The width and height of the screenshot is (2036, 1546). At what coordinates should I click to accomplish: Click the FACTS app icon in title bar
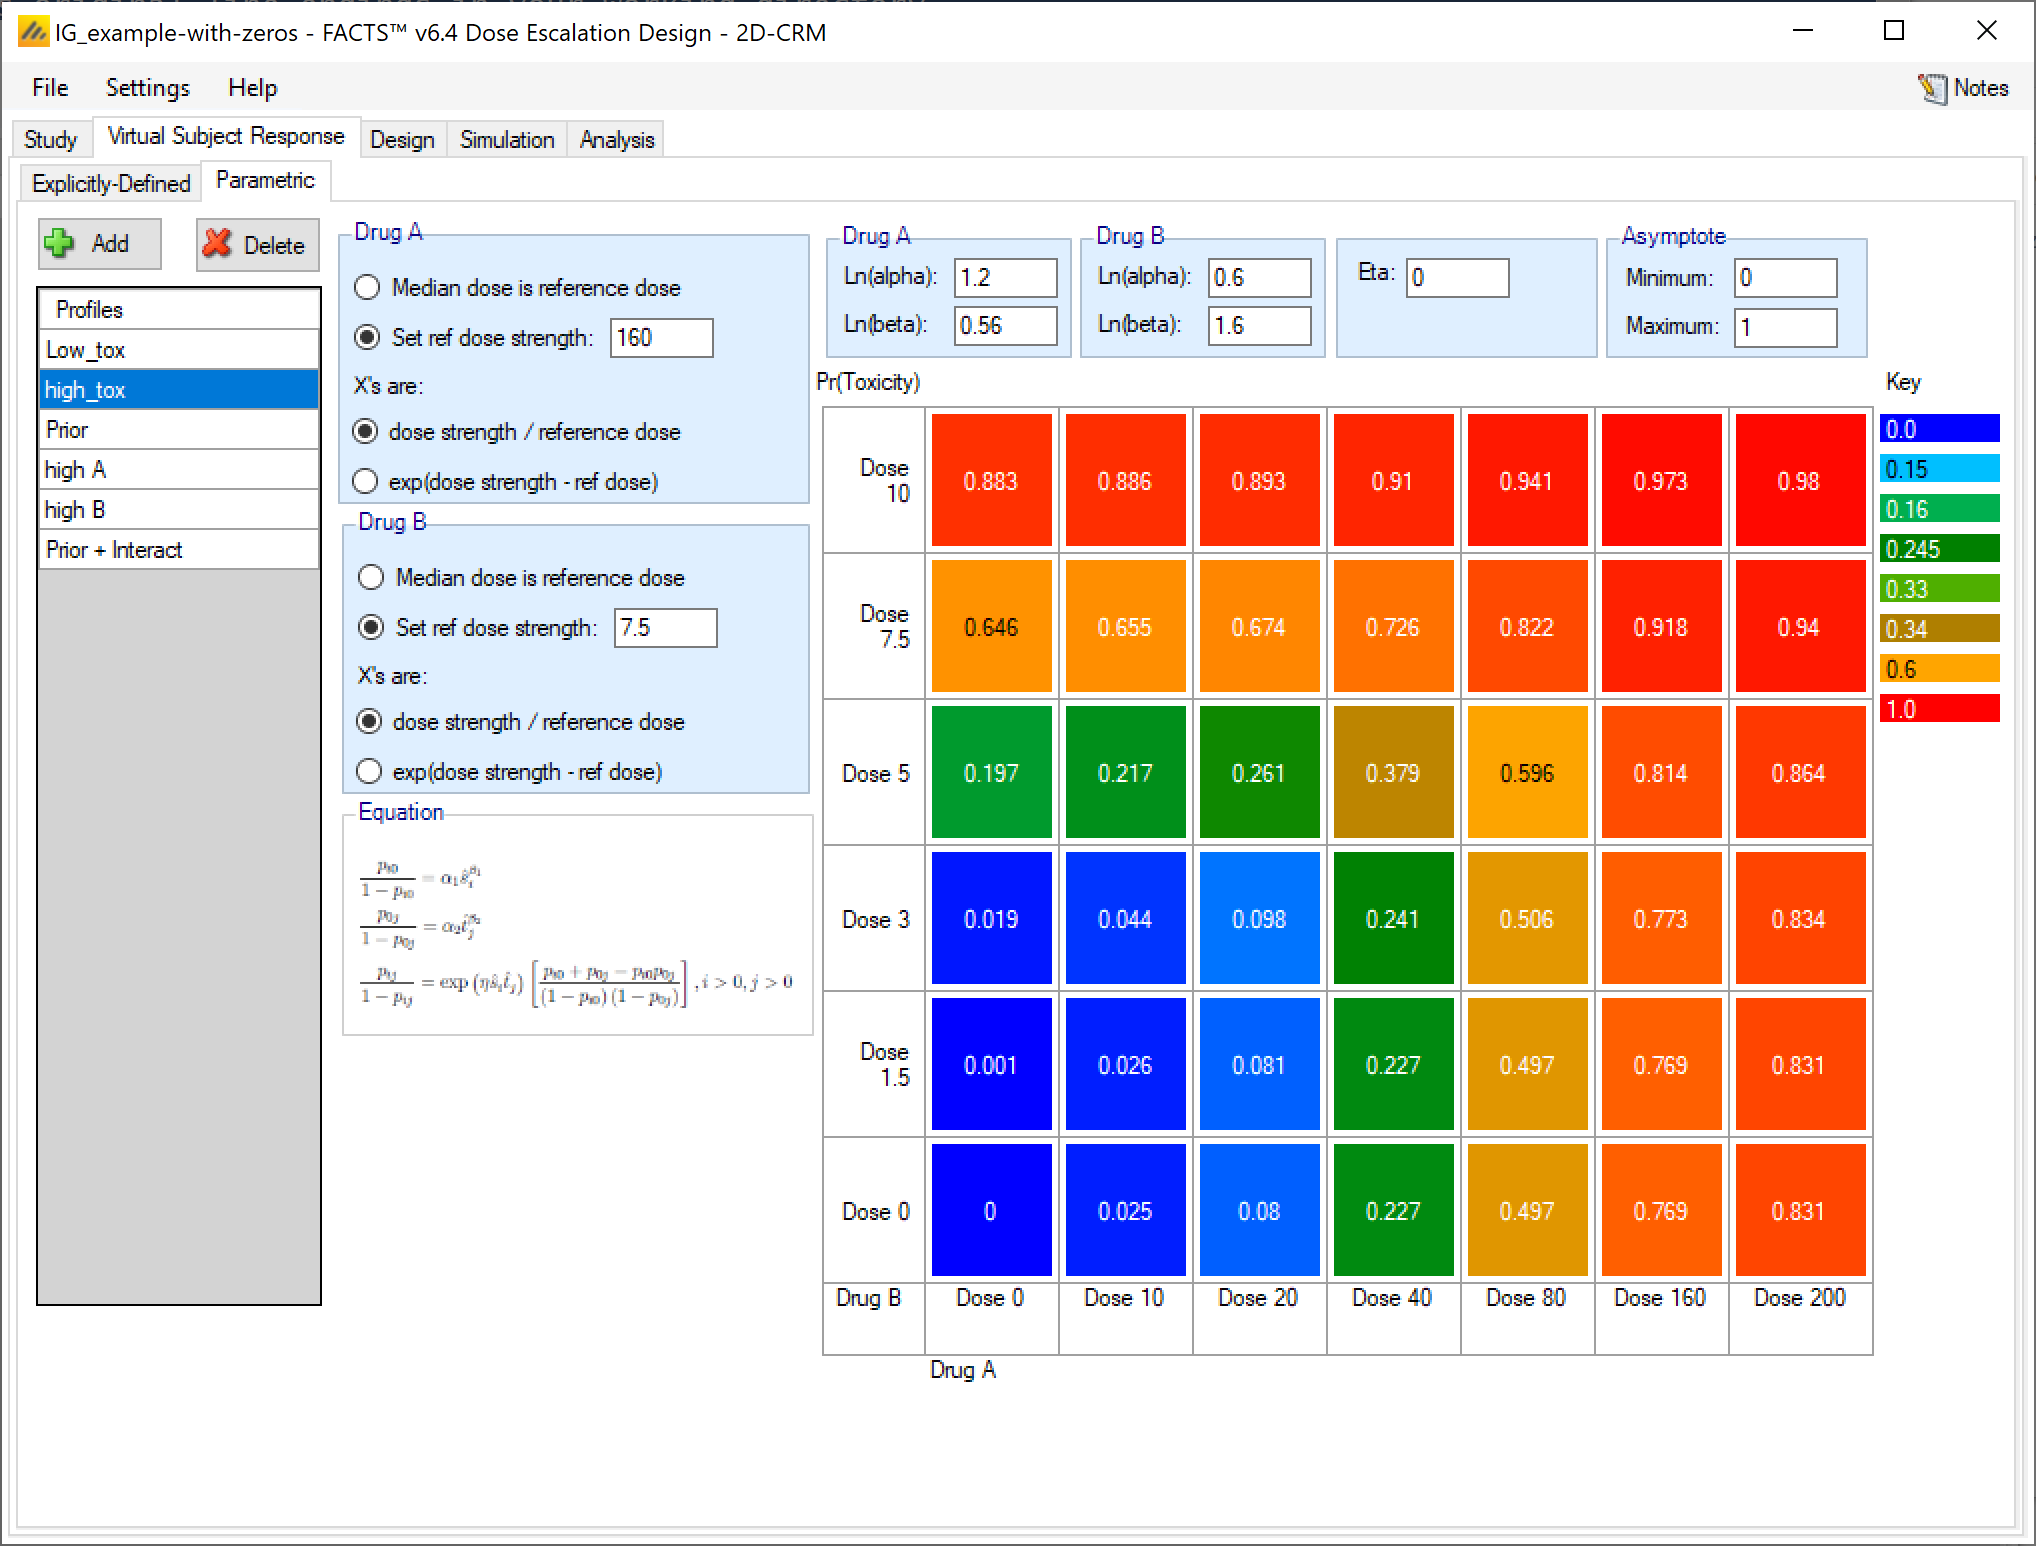33,33
